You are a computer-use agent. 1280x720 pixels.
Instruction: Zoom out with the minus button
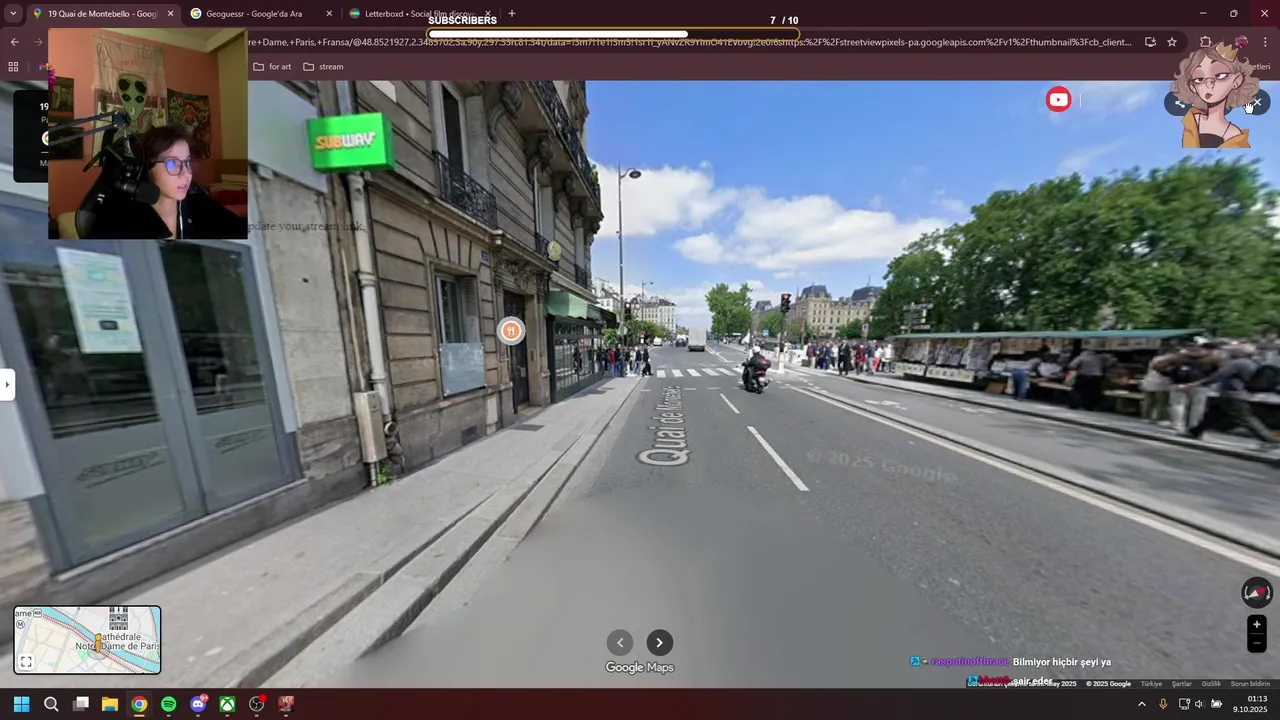pos(1257,644)
